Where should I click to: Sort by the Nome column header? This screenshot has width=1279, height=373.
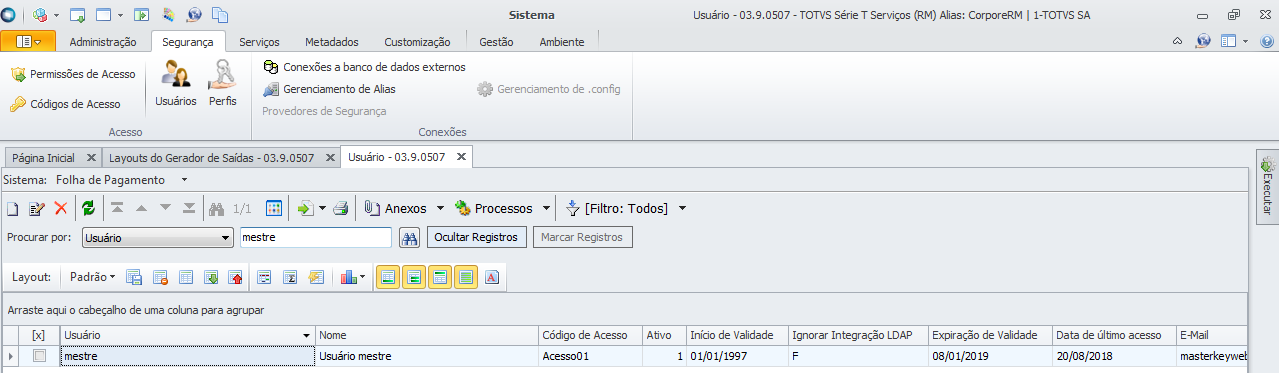tap(427, 335)
